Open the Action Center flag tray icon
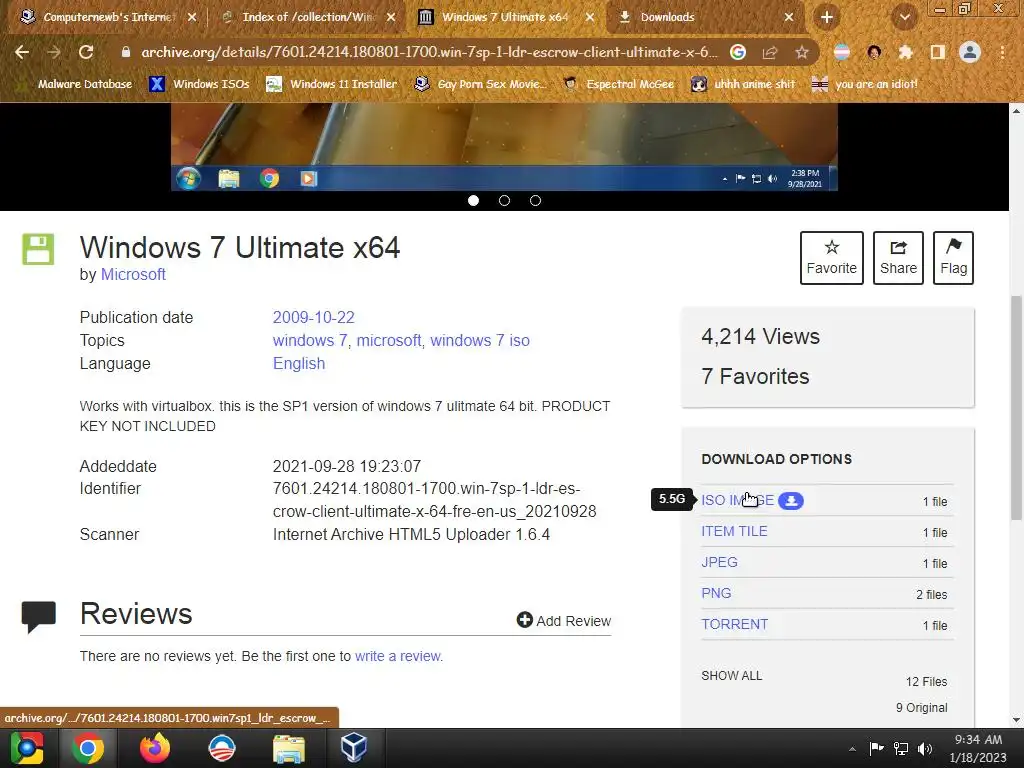The width and height of the screenshot is (1024, 768). coord(876,748)
